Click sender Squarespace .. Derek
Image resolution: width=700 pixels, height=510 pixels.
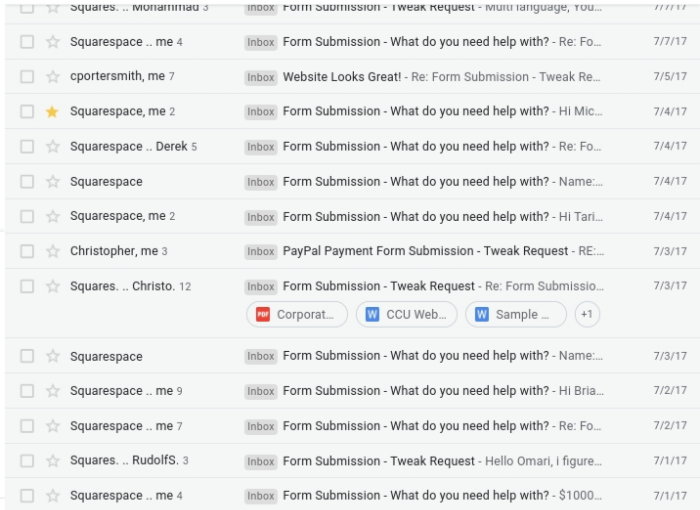click(129, 146)
